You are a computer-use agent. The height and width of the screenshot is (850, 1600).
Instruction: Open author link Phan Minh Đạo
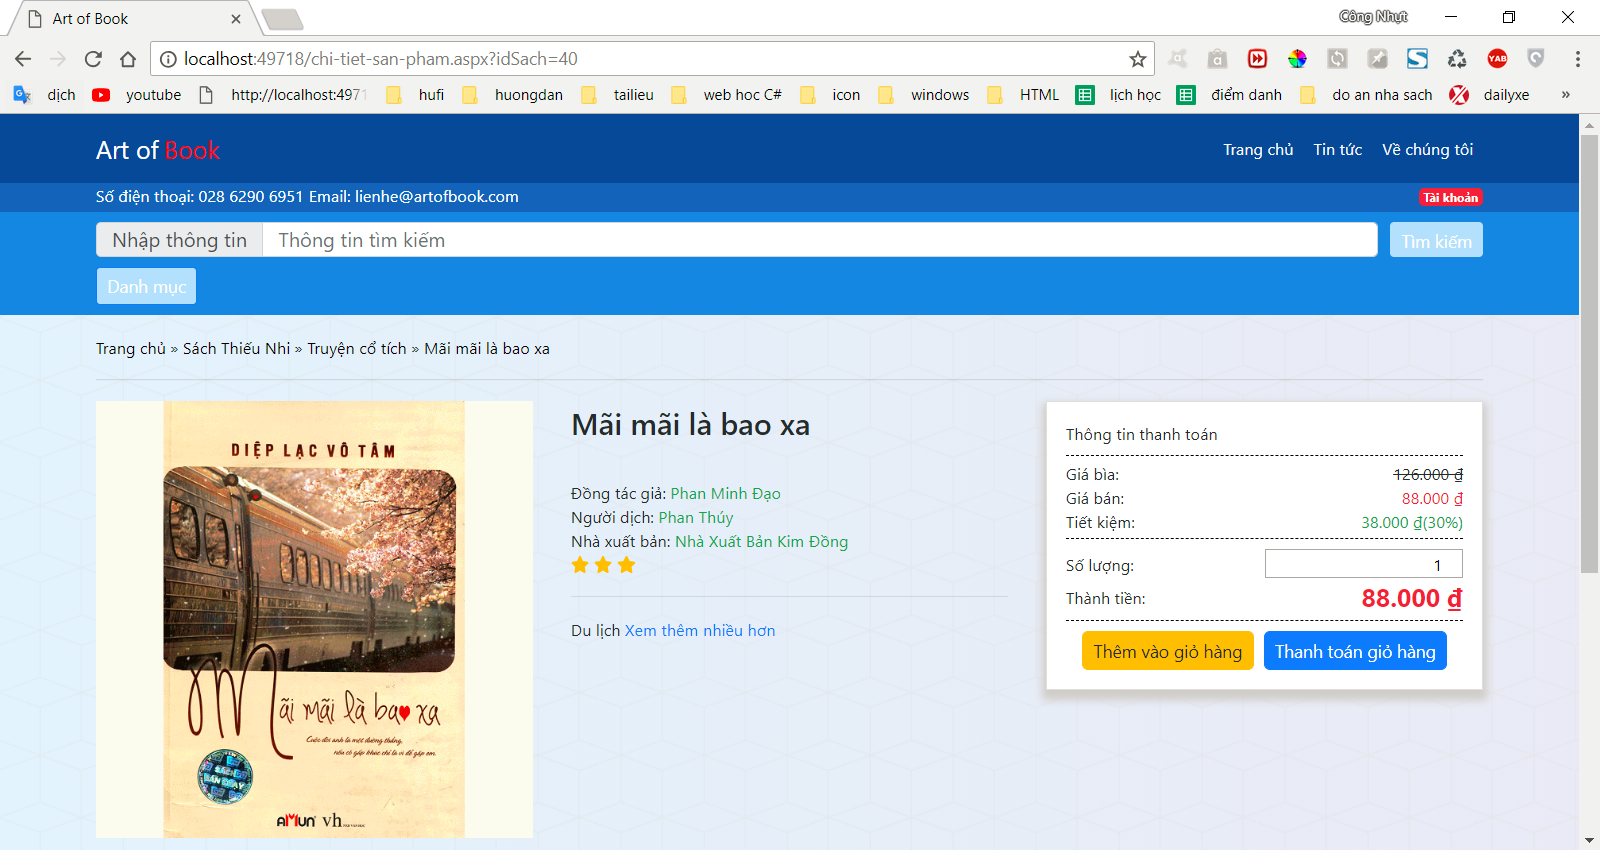(725, 494)
